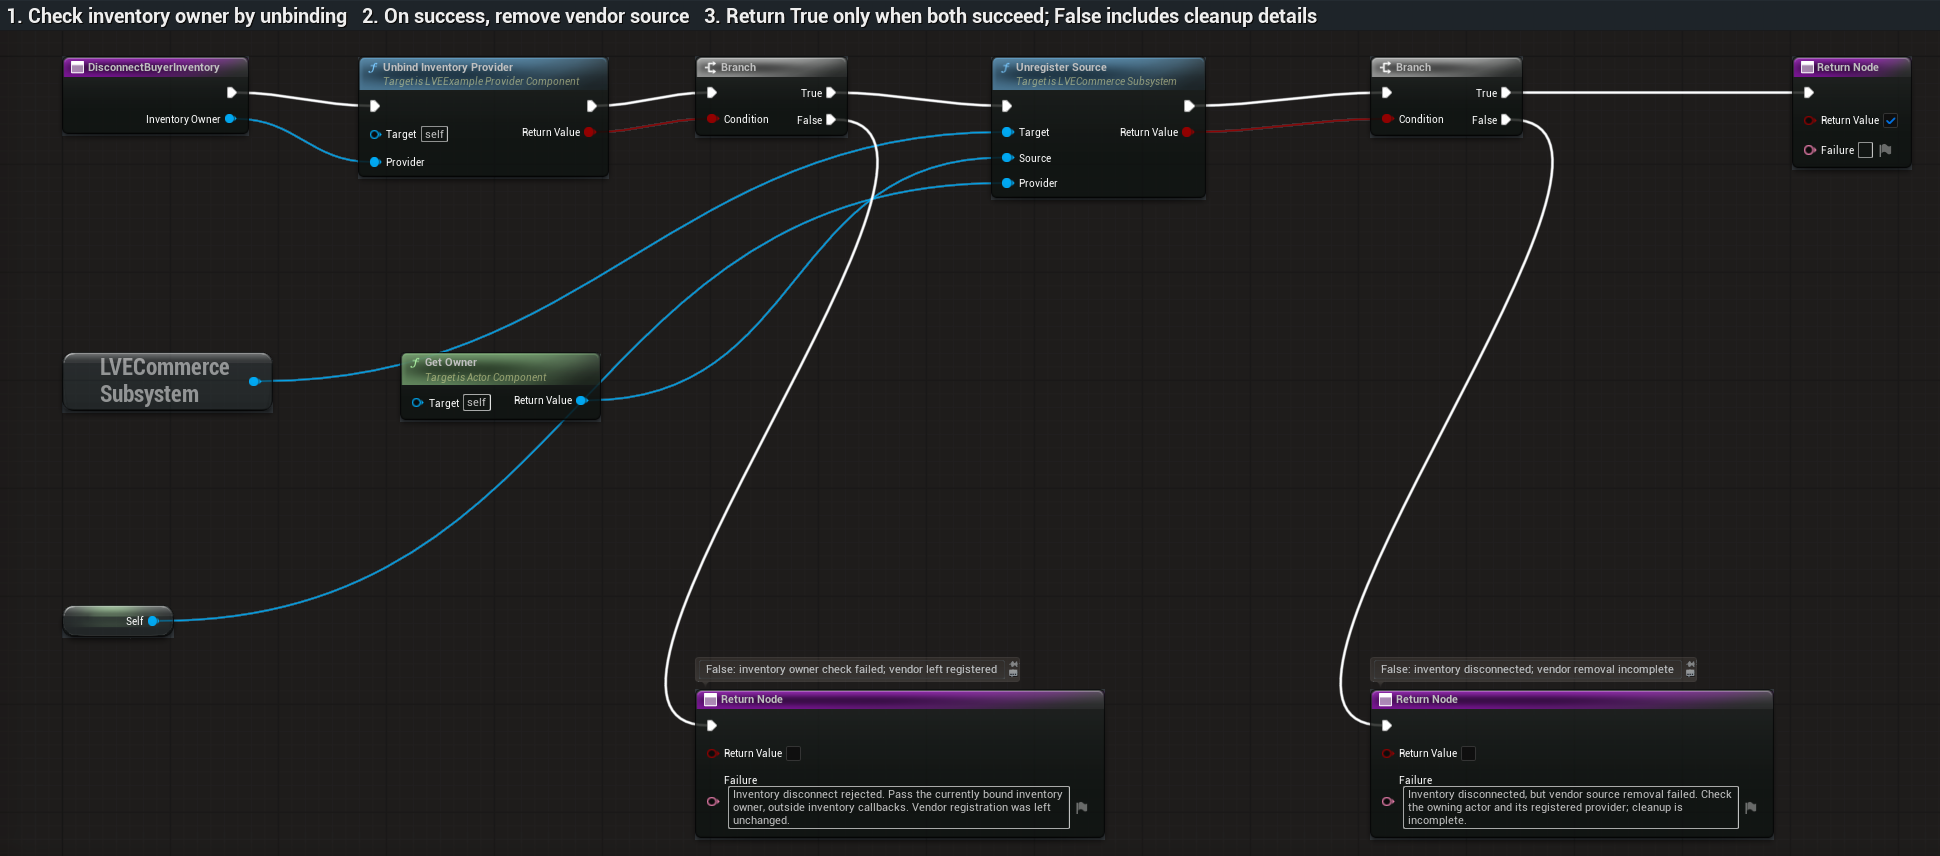The image size is (1940, 856).
Task: Click the flag icon beside the empty Failure field
Action: pyautogui.click(x=1885, y=150)
